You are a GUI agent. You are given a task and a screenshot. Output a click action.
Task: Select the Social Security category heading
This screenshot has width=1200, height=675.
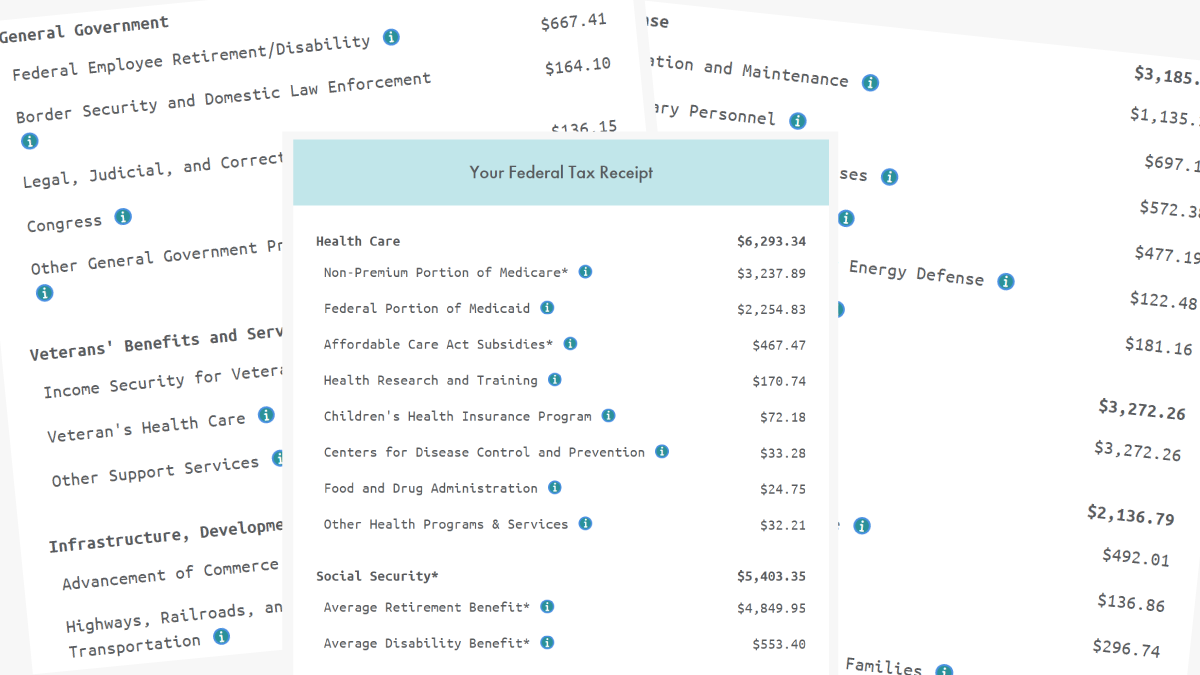tap(377, 576)
